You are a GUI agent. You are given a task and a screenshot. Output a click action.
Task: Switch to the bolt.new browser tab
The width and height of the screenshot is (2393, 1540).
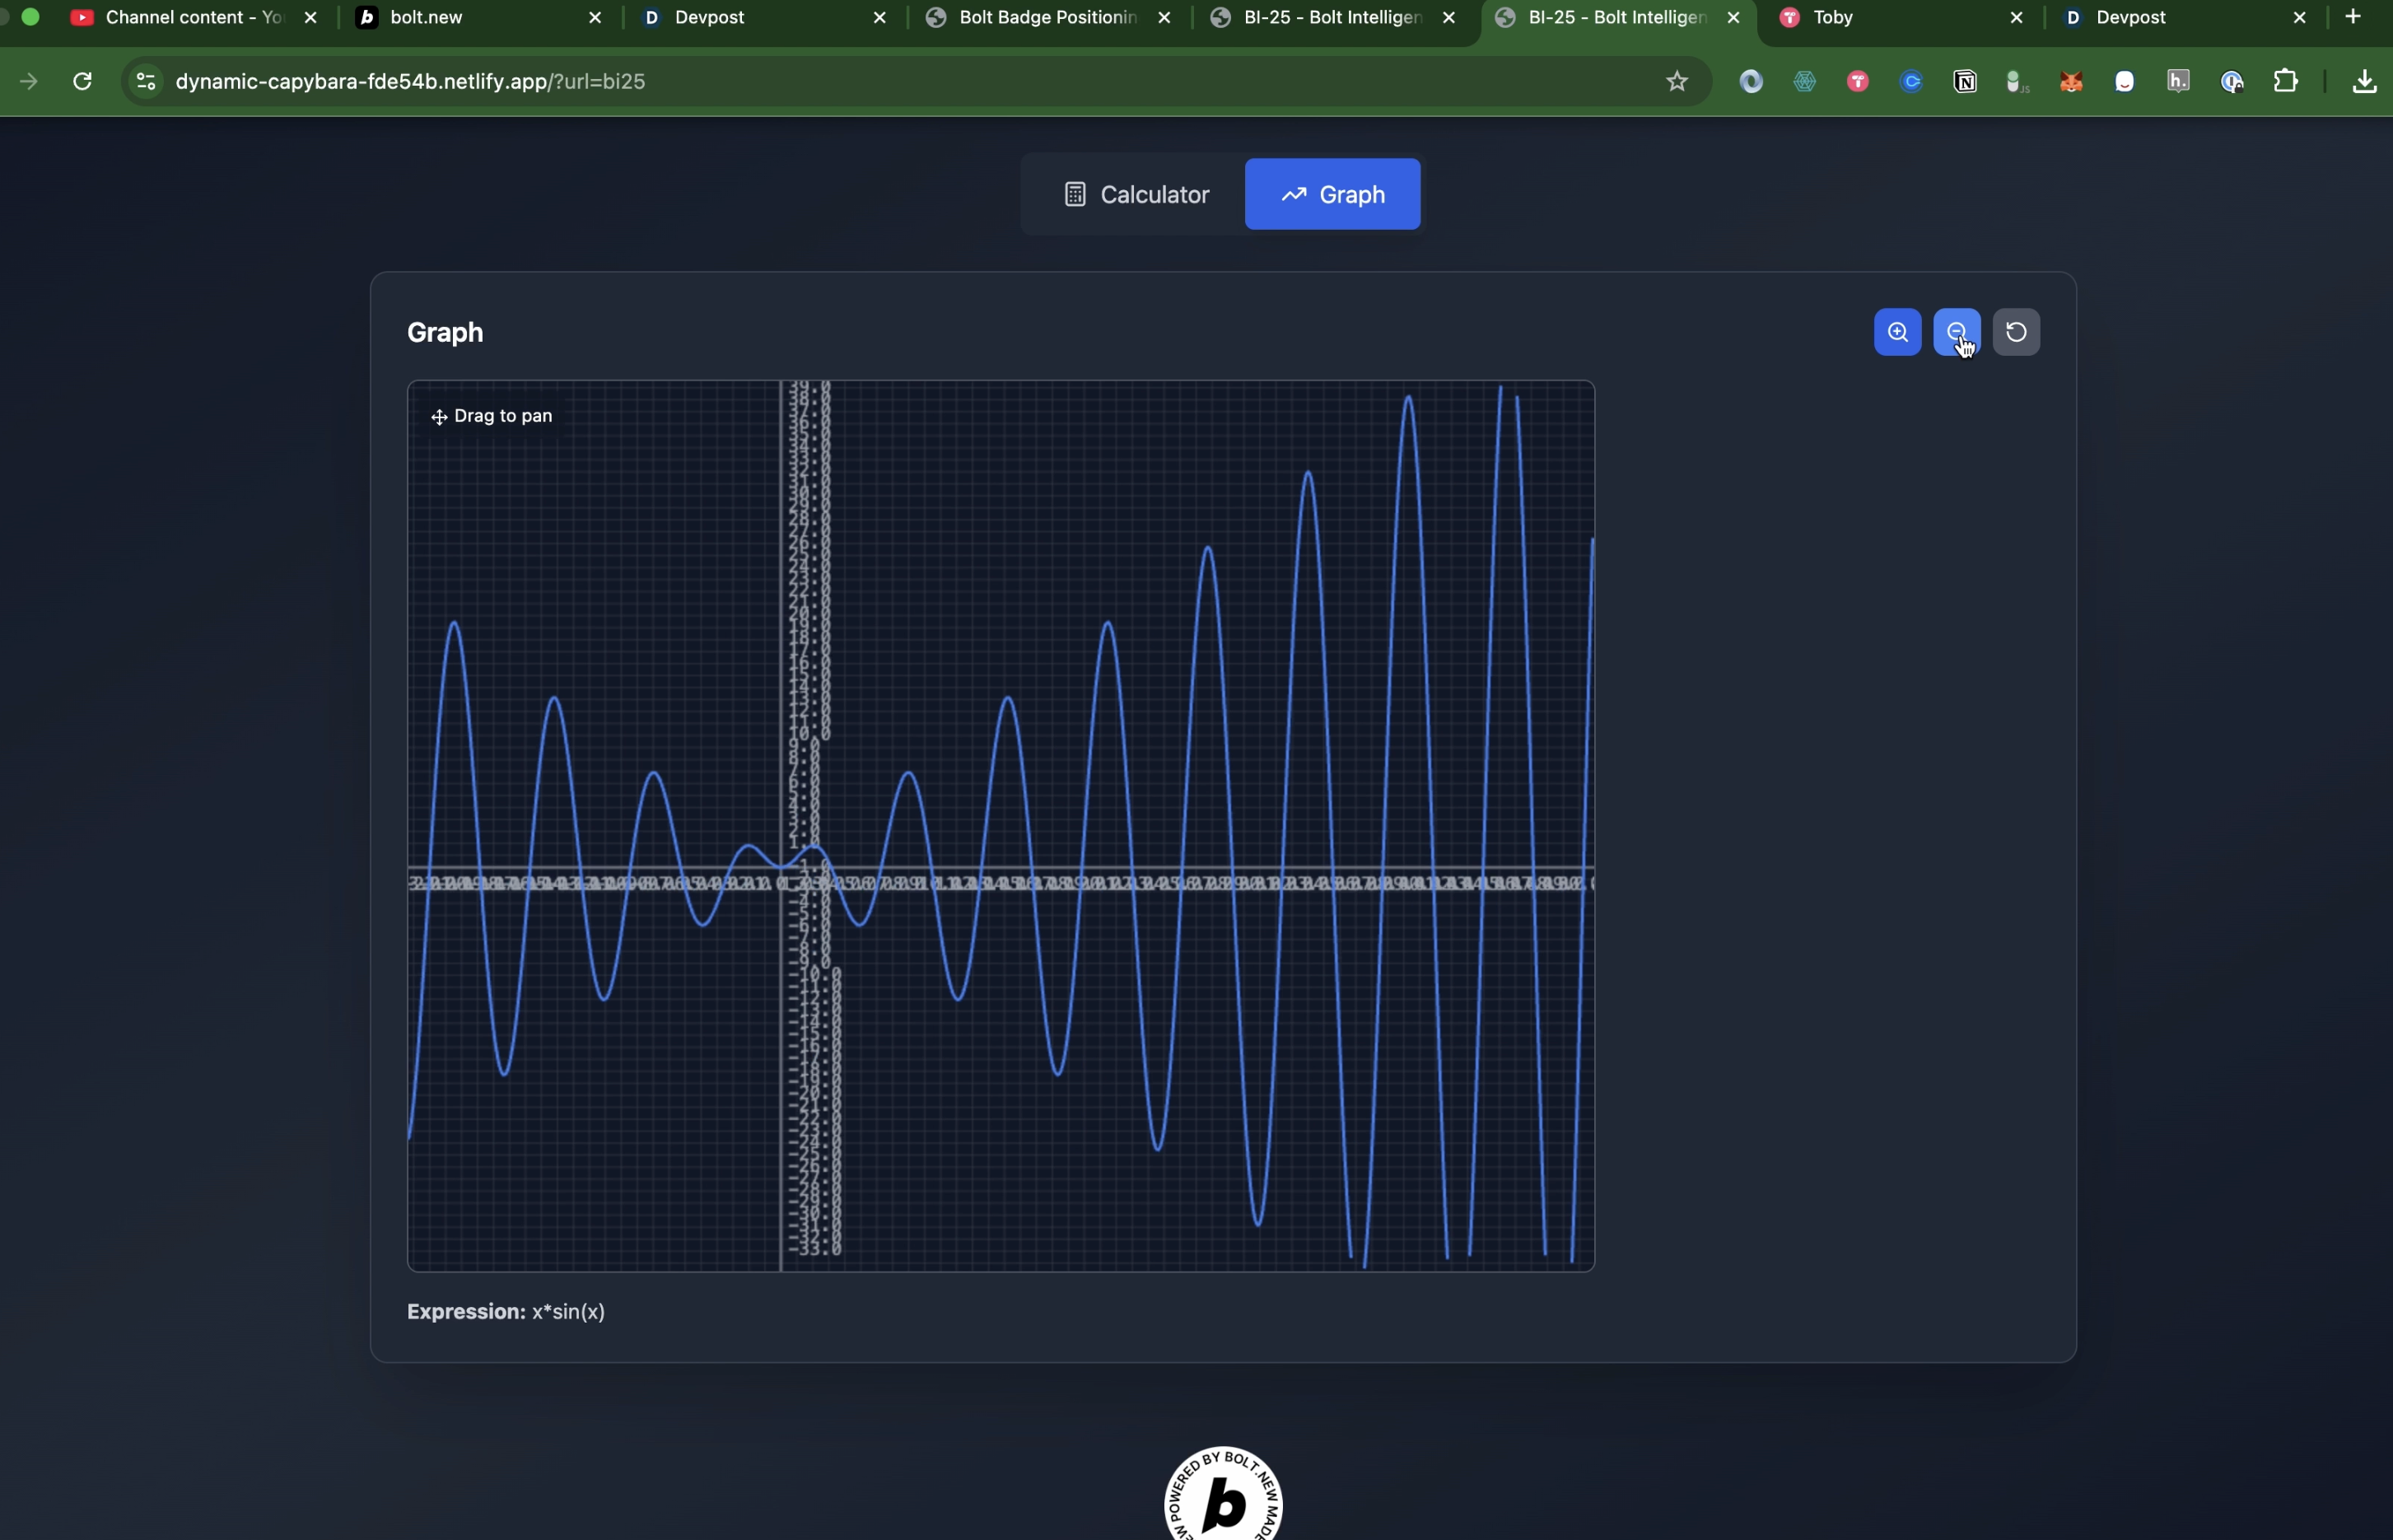coord(470,18)
